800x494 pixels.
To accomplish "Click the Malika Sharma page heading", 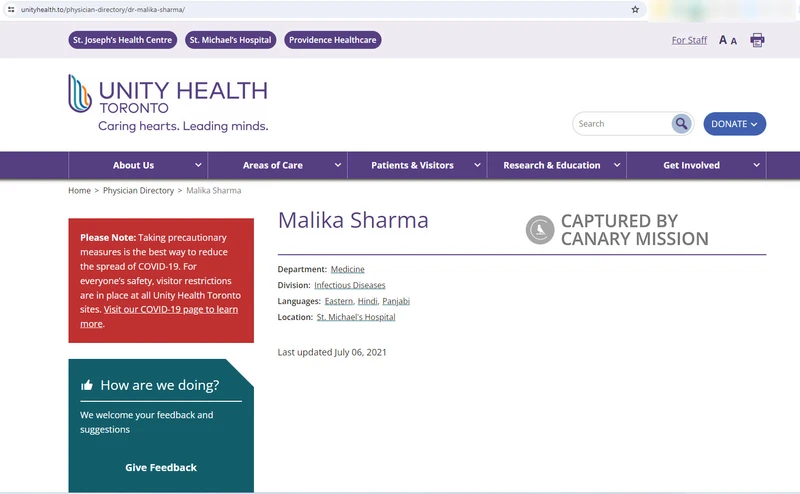I will pyautogui.click(x=353, y=220).
